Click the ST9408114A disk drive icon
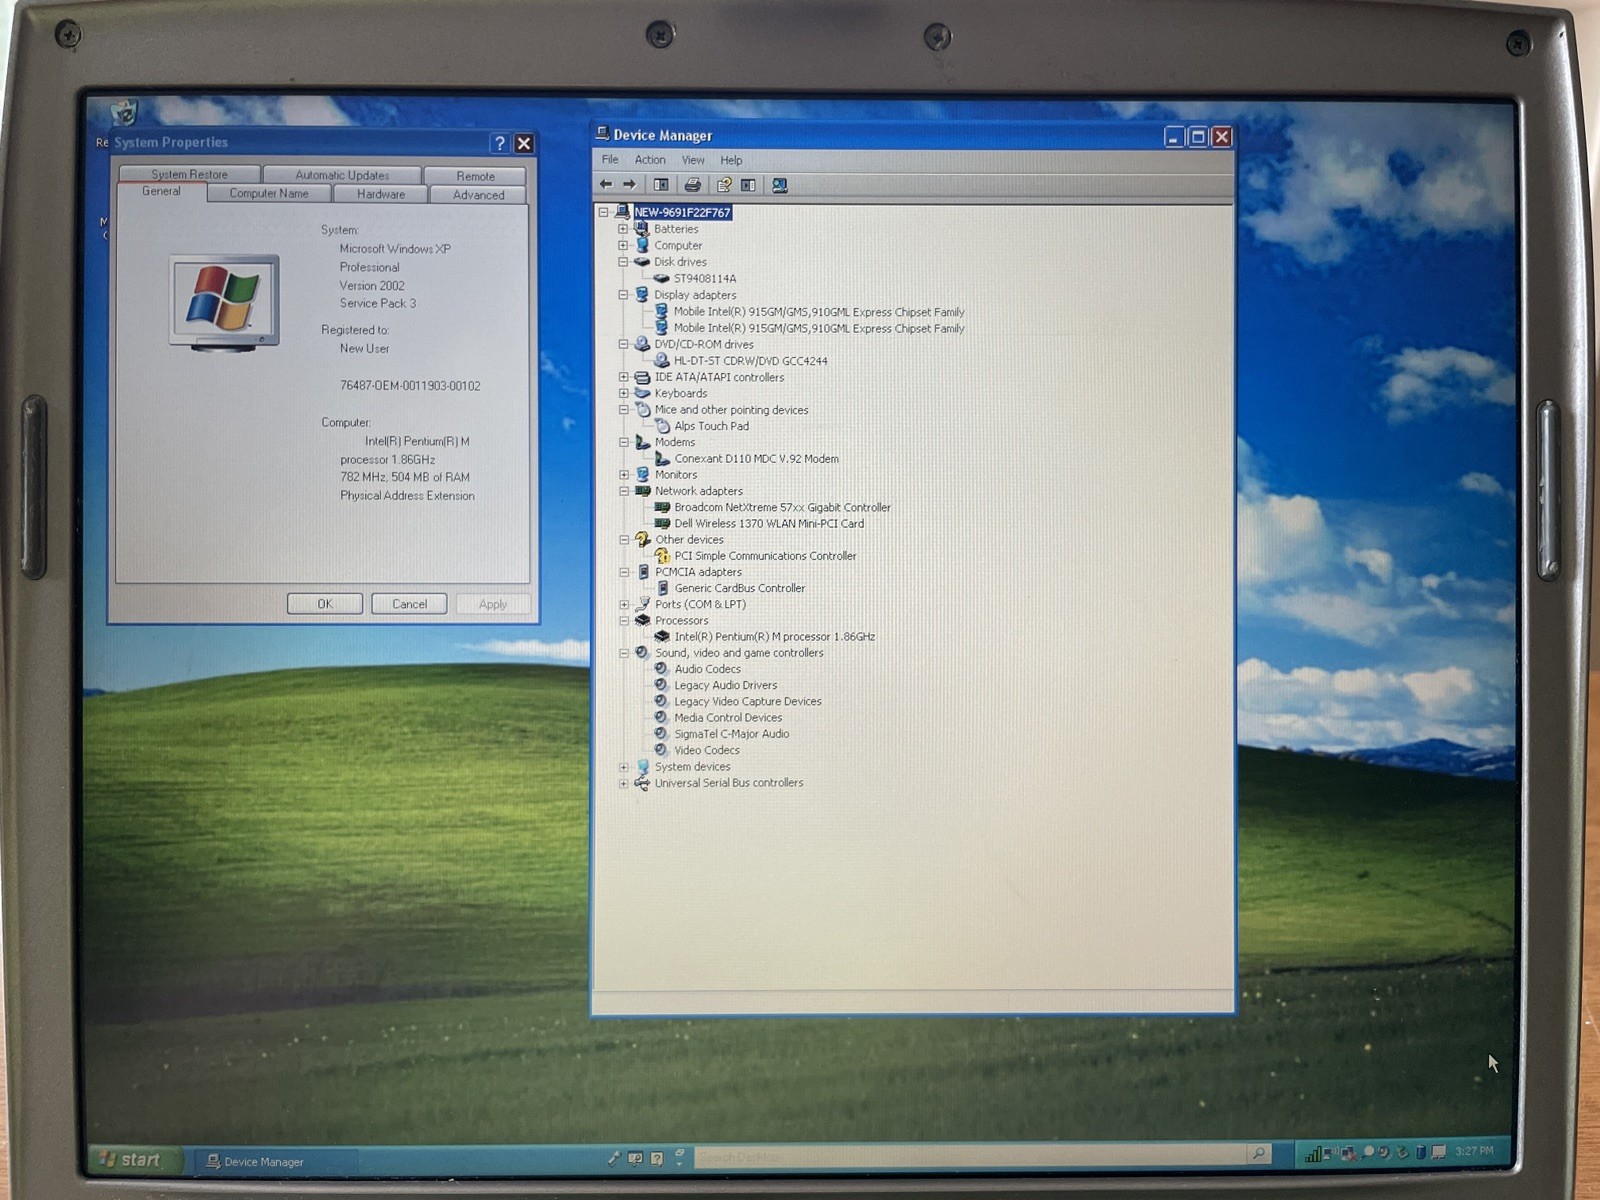The image size is (1600, 1200). pos(661,279)
